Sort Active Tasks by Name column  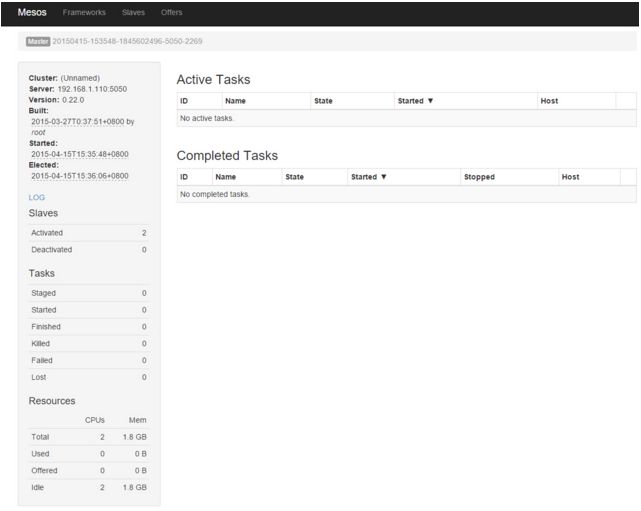click(x=235, y=101)
